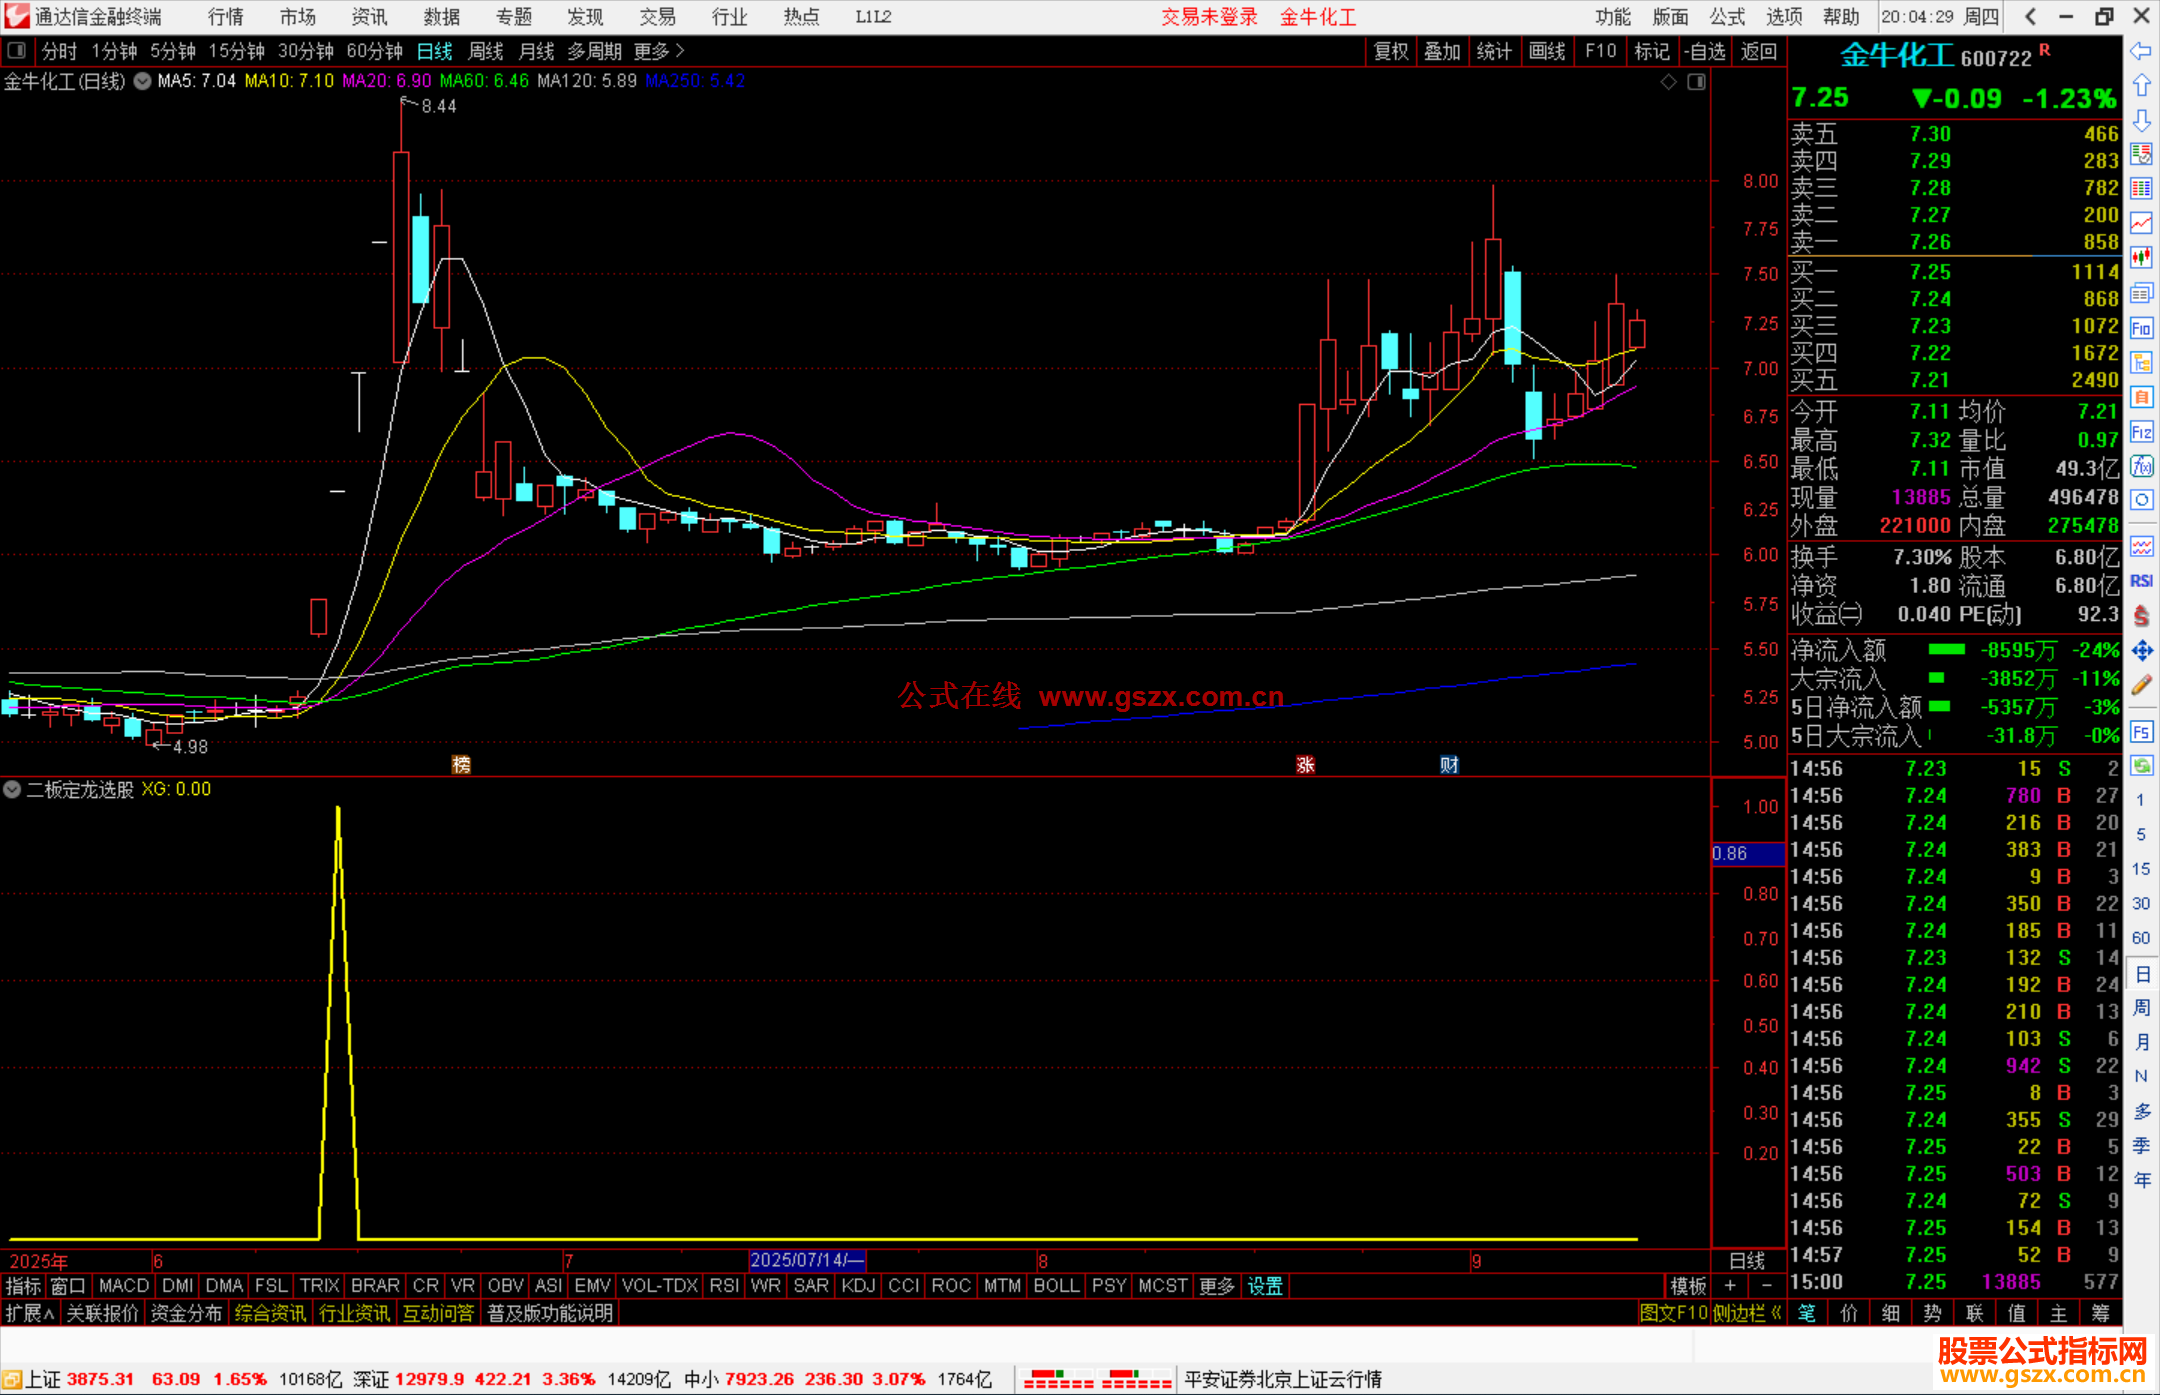Click the F12 sidebar icon
Viewport: 2160px width, 1395px height.
[x=2141, y=432]
